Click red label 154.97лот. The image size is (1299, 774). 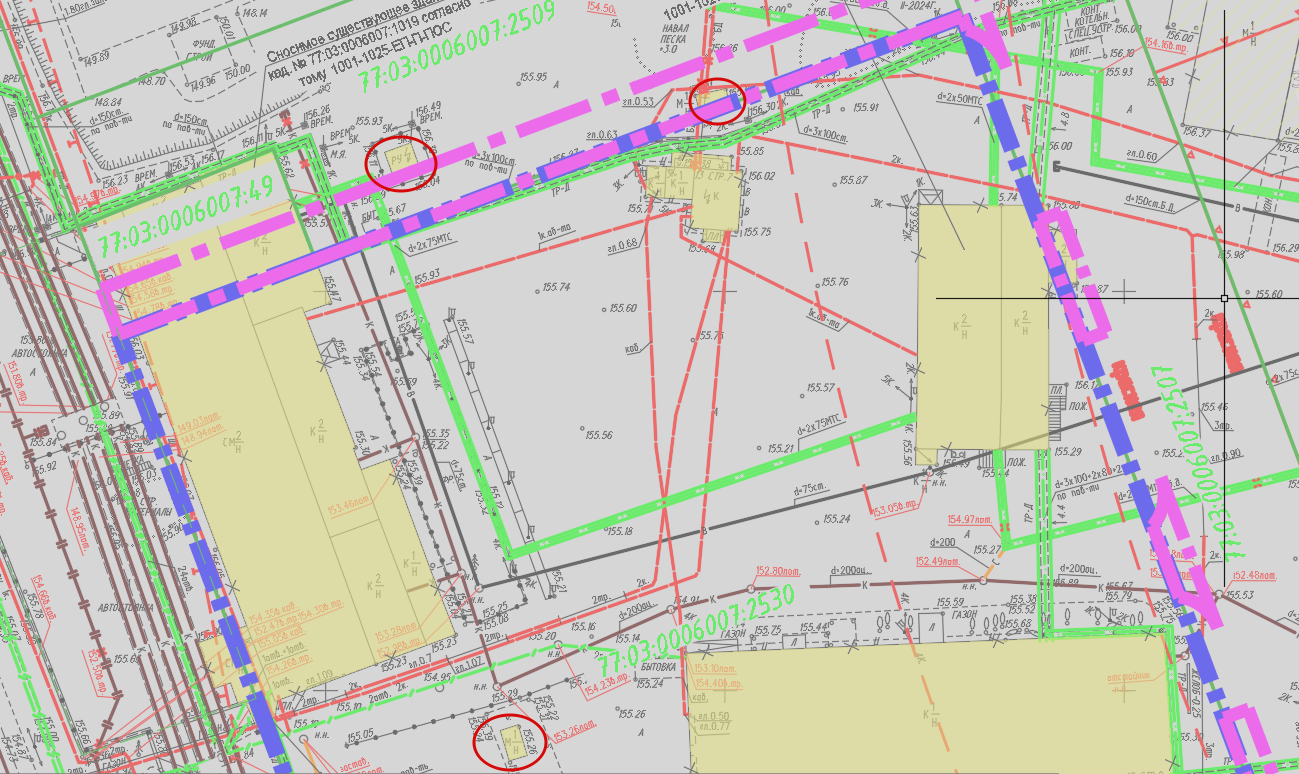click(971, 519)
